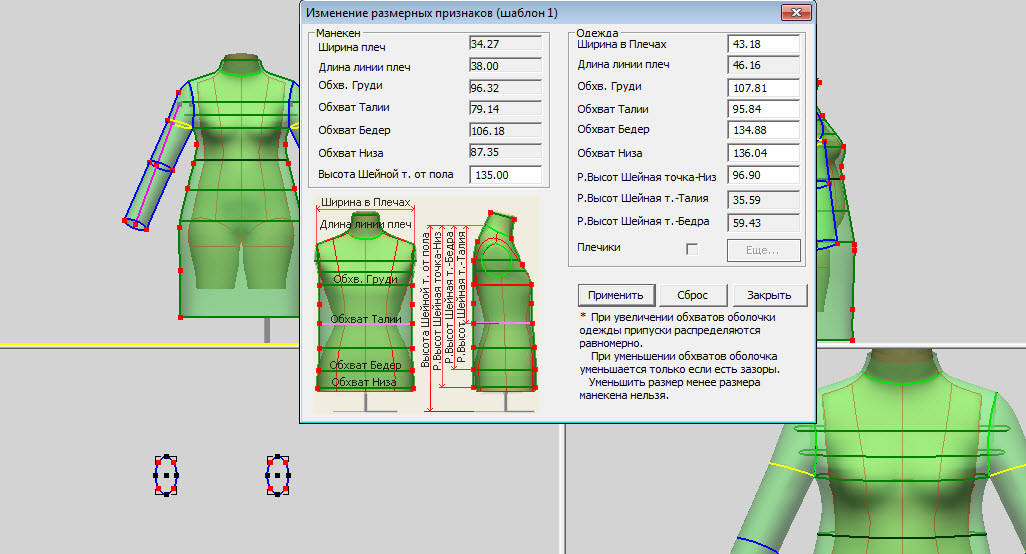Click the clothing Длина линии плеч field 46.16
Screen dimensions: 1026x554
point(763,67)
